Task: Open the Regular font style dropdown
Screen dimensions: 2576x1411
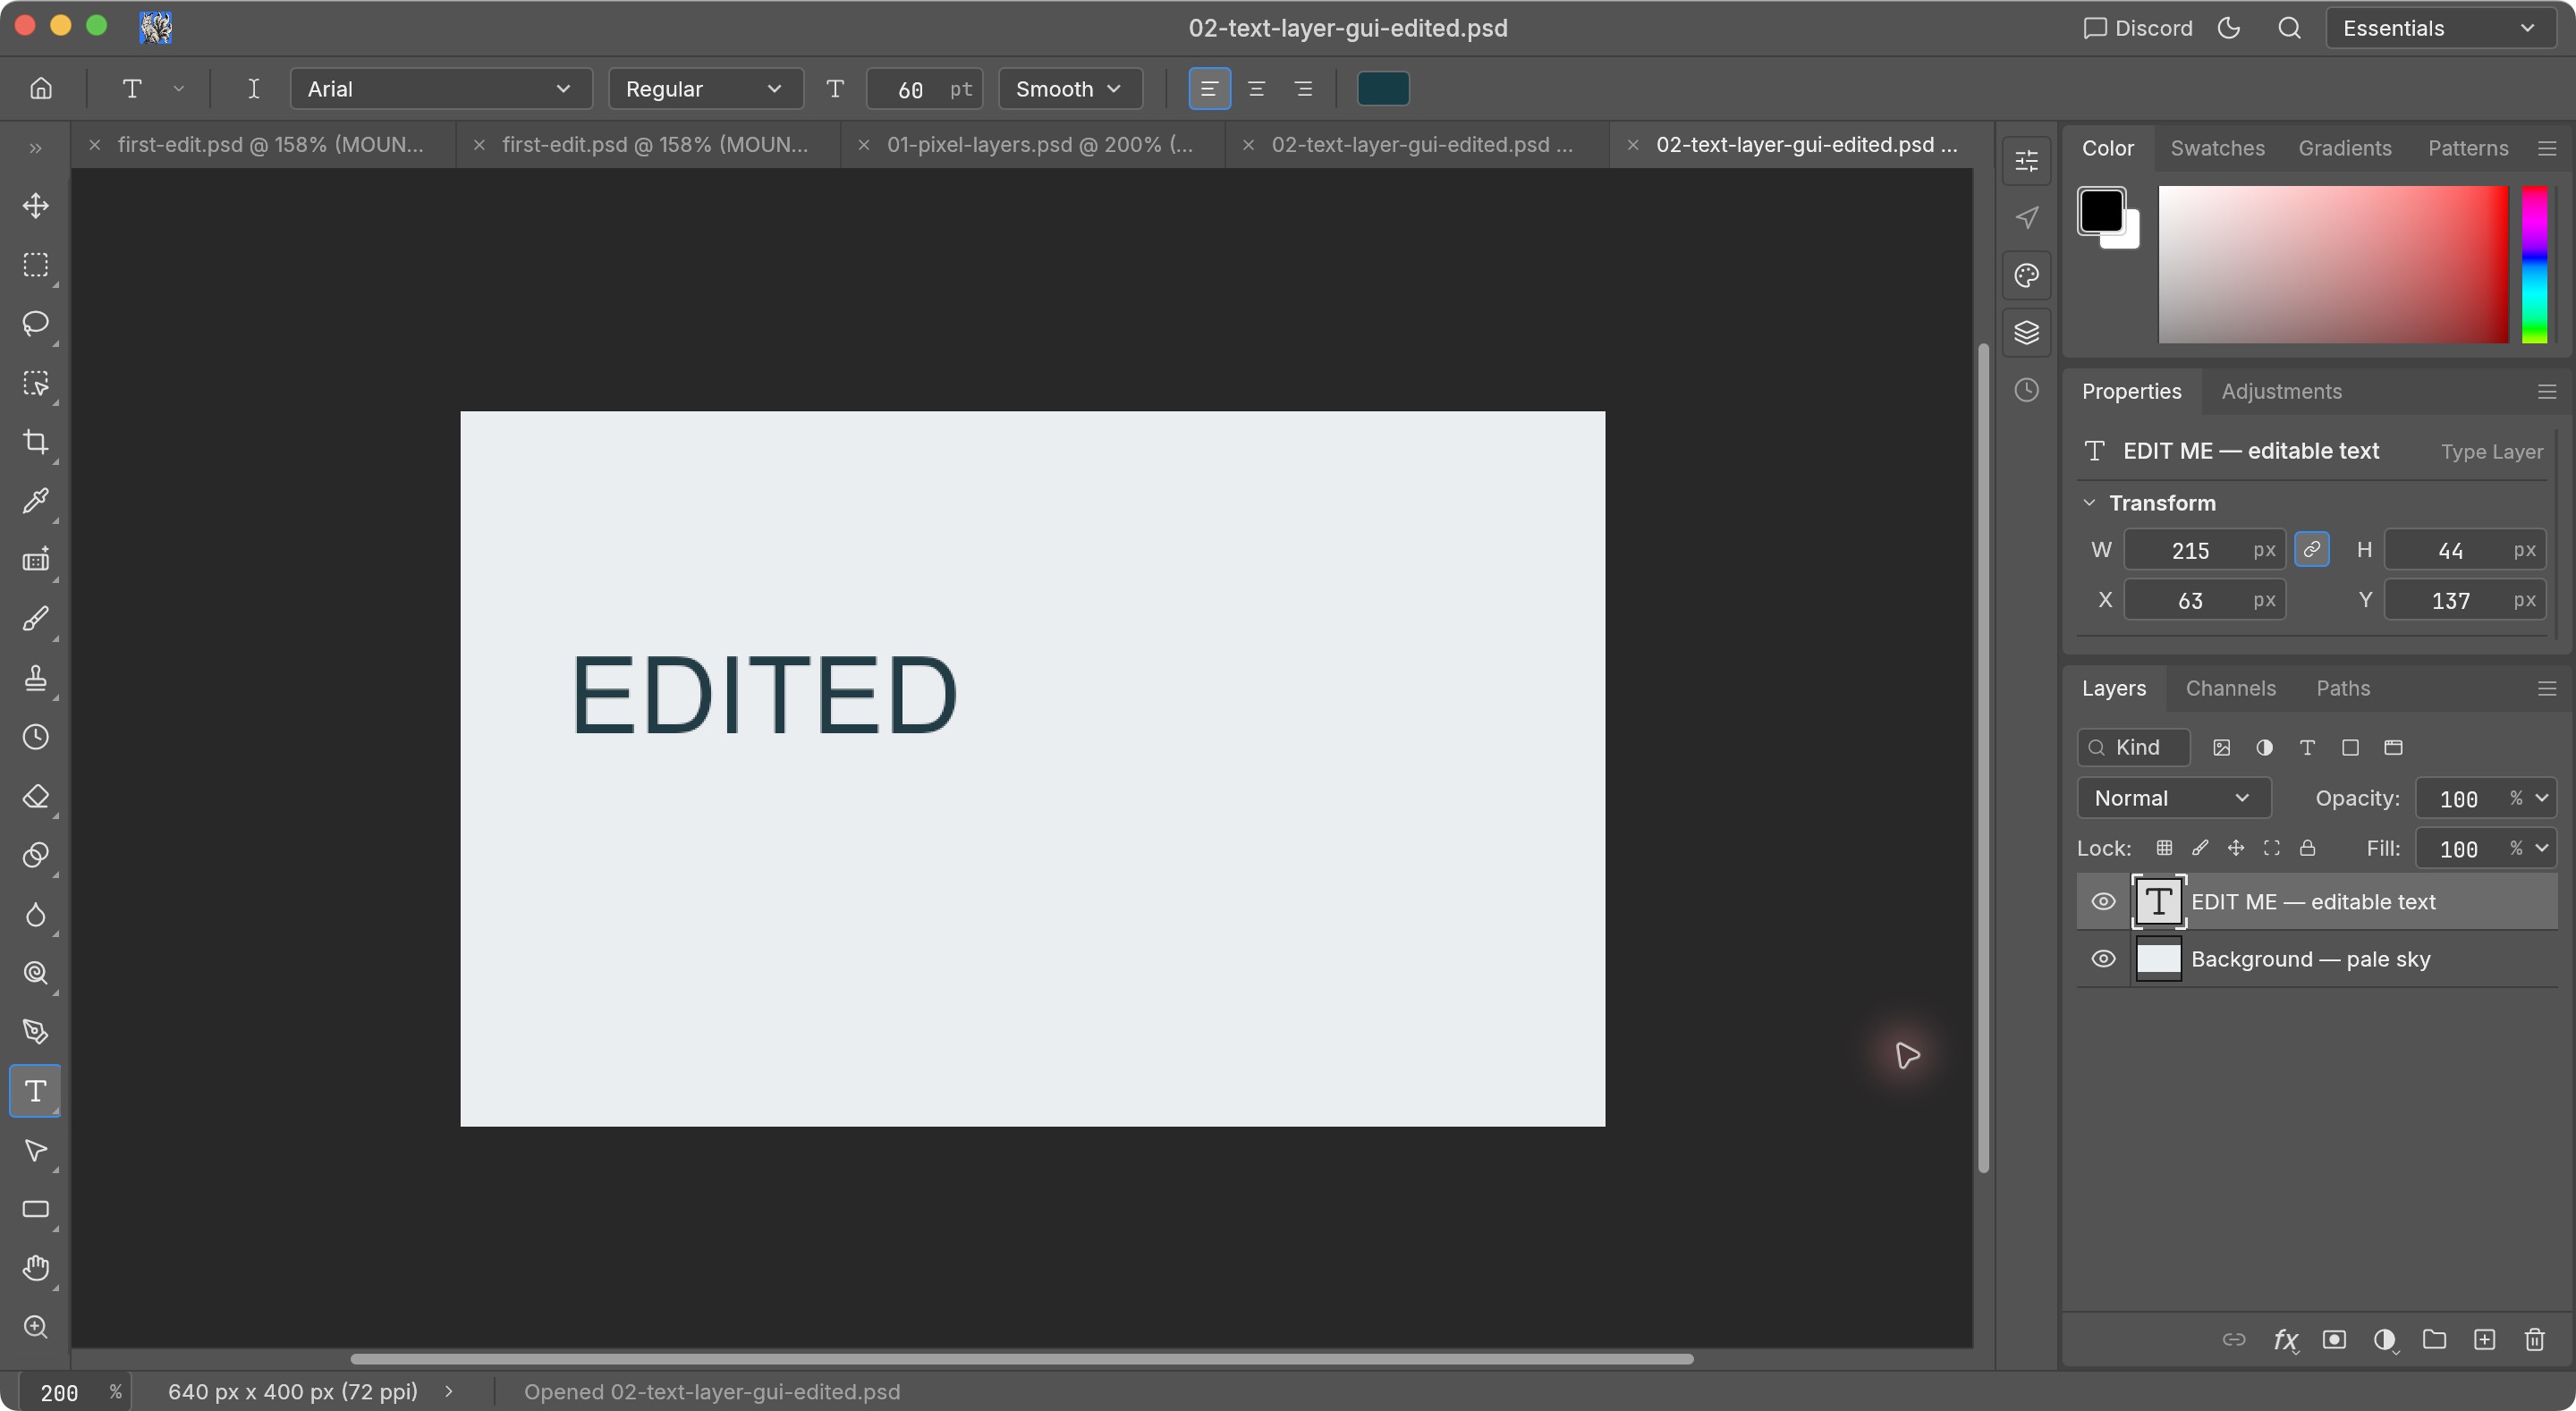Action: [705, 89]
